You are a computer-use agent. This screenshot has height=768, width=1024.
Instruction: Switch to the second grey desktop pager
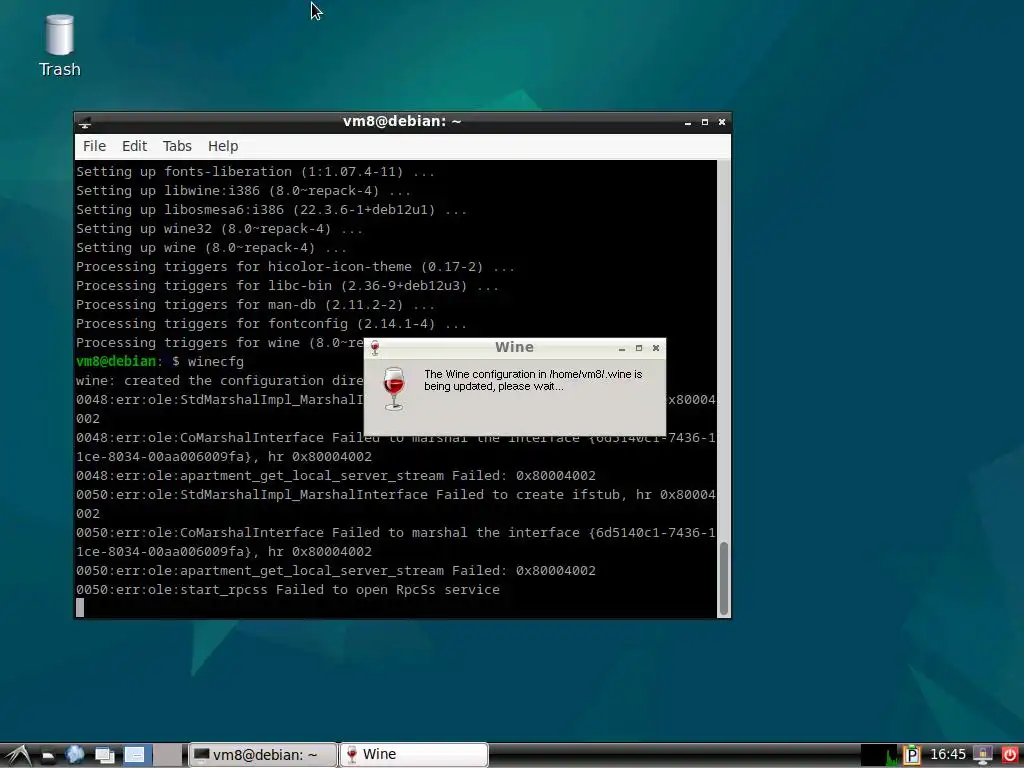(168, 755)
